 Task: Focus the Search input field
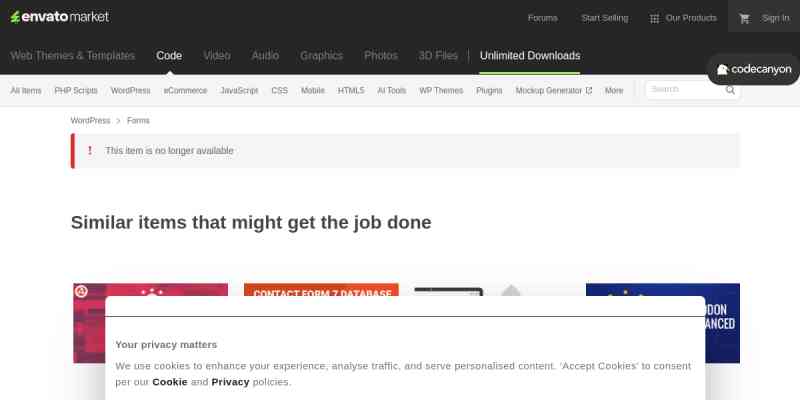tap(684, 90)
